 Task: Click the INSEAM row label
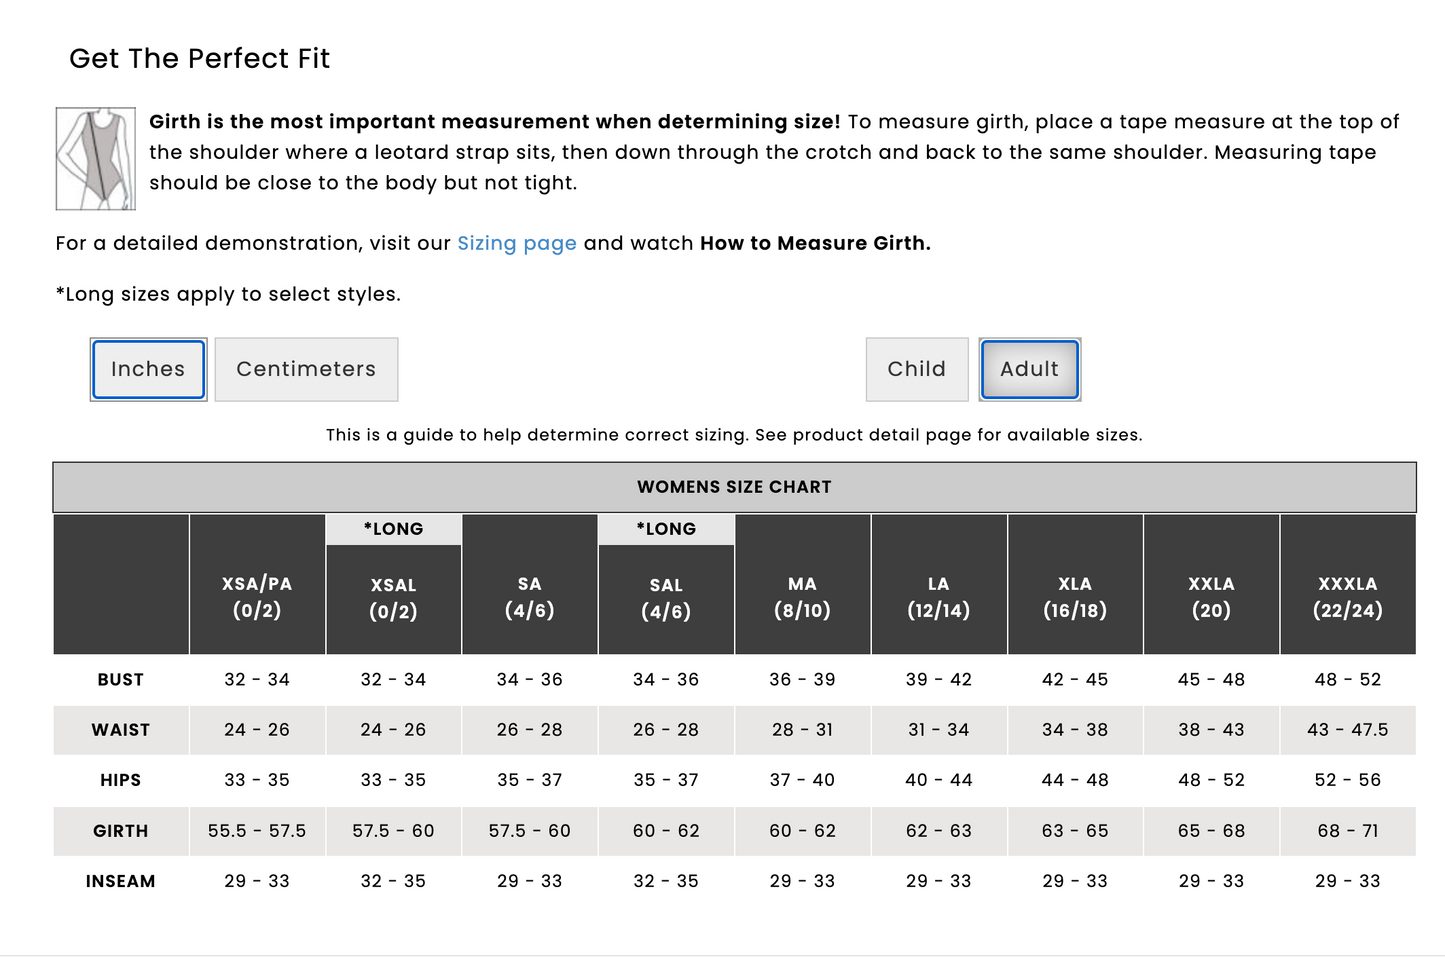pyautogui.click(x=121, y=881)
